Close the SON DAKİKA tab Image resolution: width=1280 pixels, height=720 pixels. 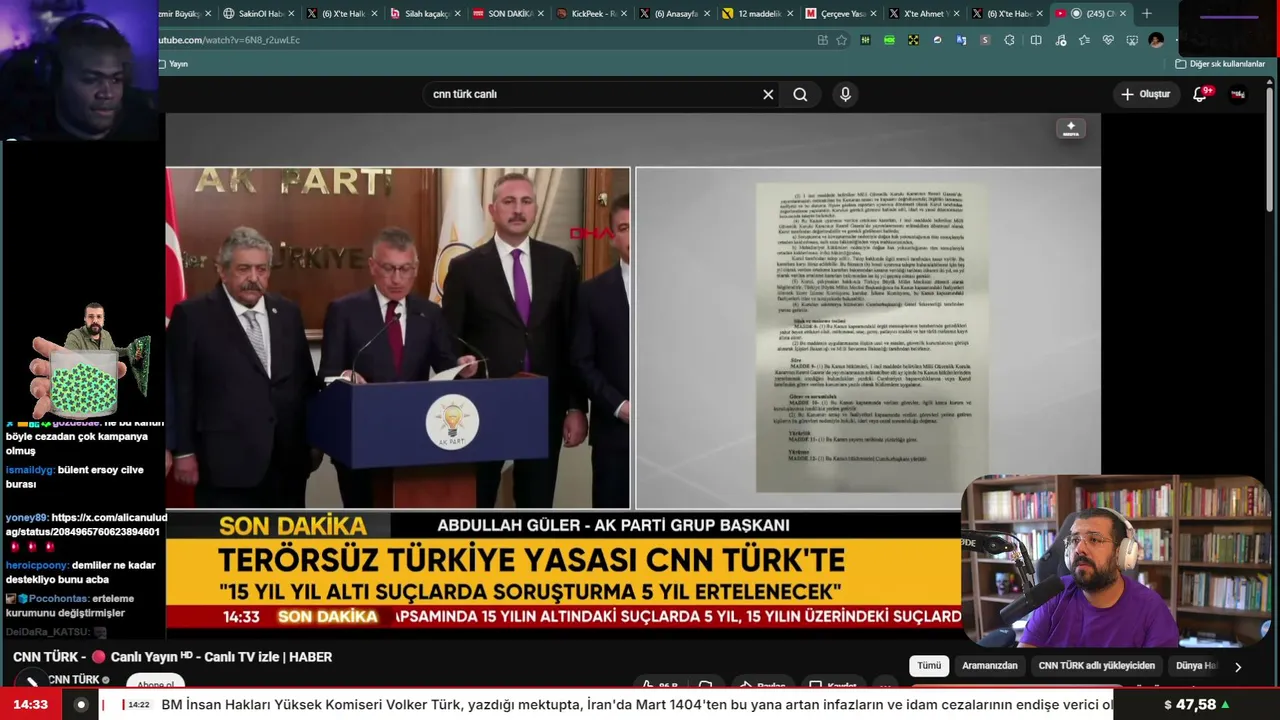point(540,14)
